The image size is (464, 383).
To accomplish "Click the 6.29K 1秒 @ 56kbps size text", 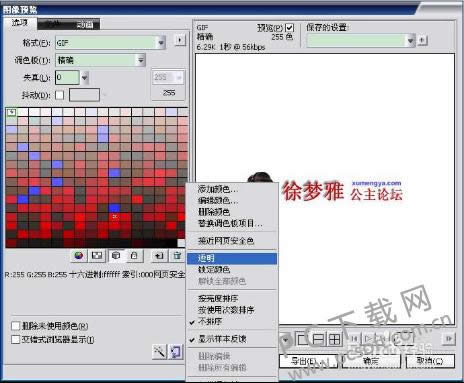I will tap(231, 47).
